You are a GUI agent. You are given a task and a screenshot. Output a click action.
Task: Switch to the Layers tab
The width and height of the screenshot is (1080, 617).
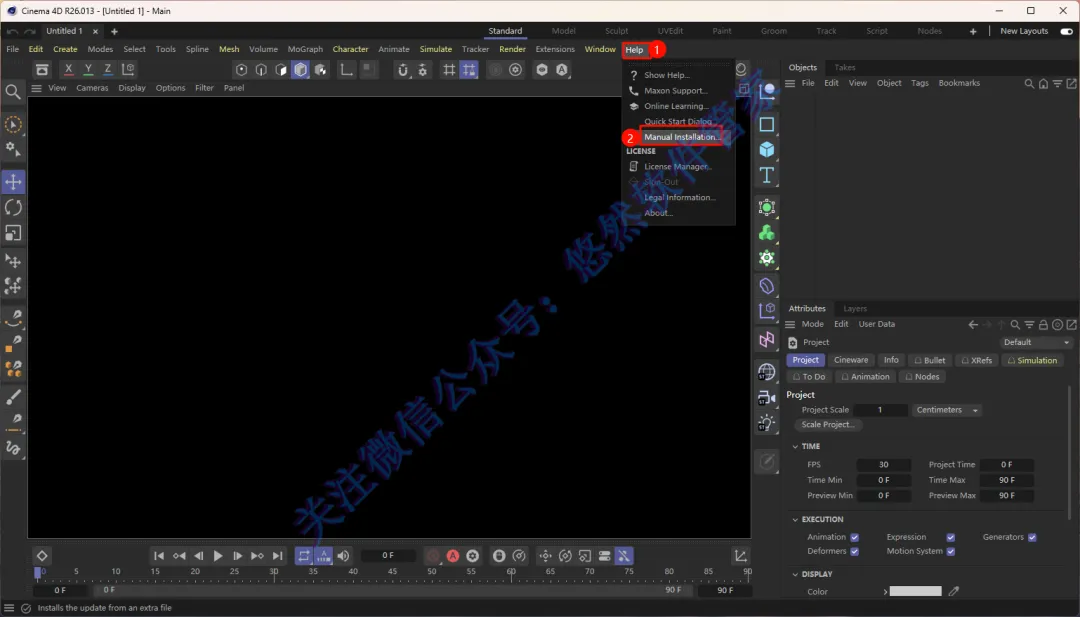pyautogui.click(x=855, y=308)
